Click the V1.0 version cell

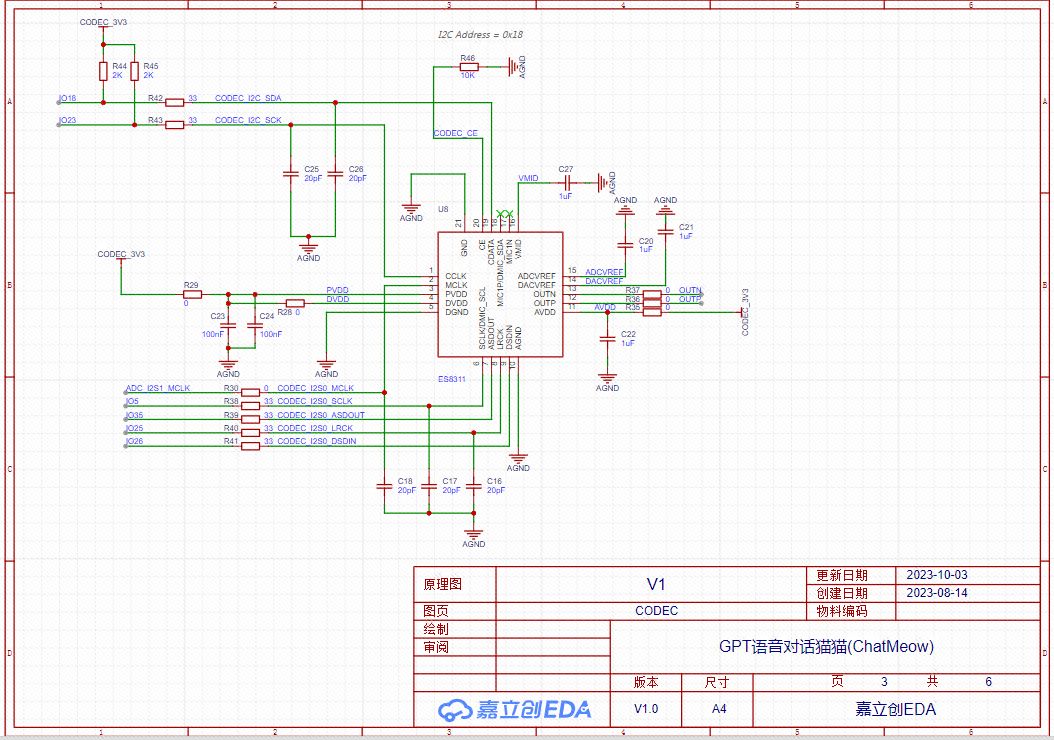646,709
